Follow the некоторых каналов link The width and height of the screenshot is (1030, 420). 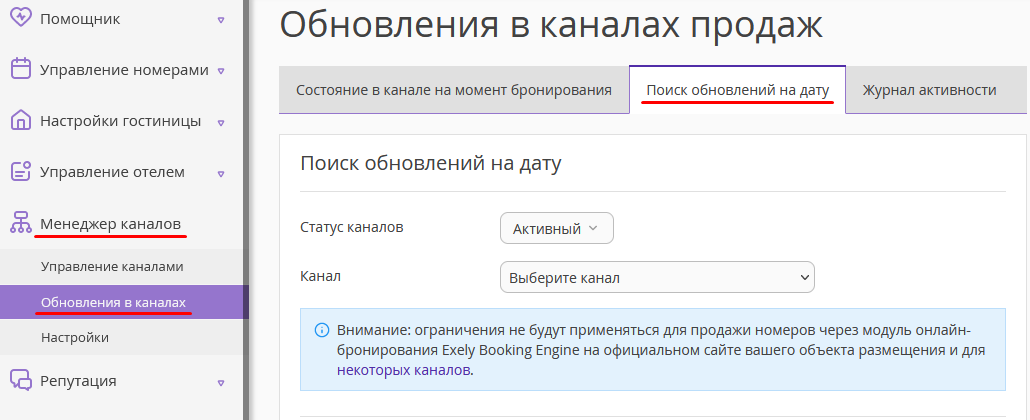pos(403,370)
